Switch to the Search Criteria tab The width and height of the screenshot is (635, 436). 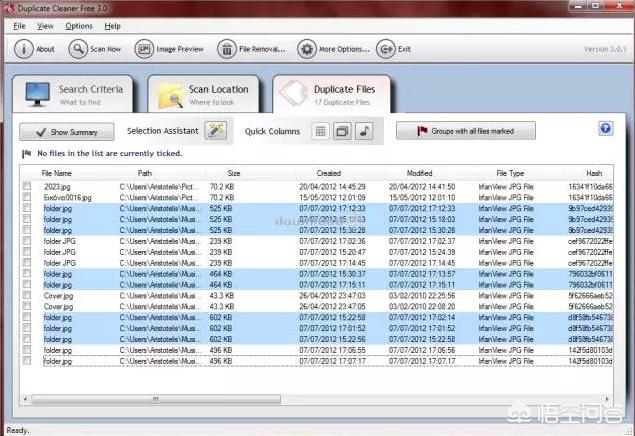click(x=73, y=94)
